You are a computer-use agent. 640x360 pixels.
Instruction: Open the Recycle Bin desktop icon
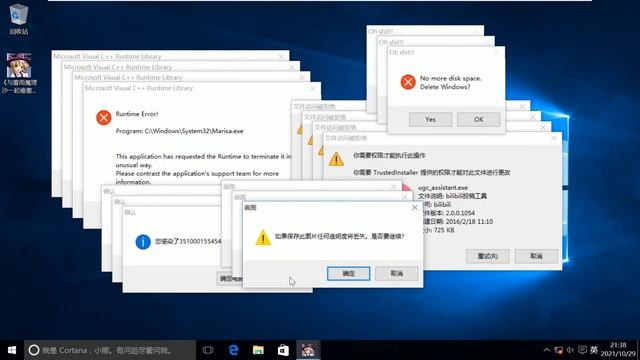18,19
